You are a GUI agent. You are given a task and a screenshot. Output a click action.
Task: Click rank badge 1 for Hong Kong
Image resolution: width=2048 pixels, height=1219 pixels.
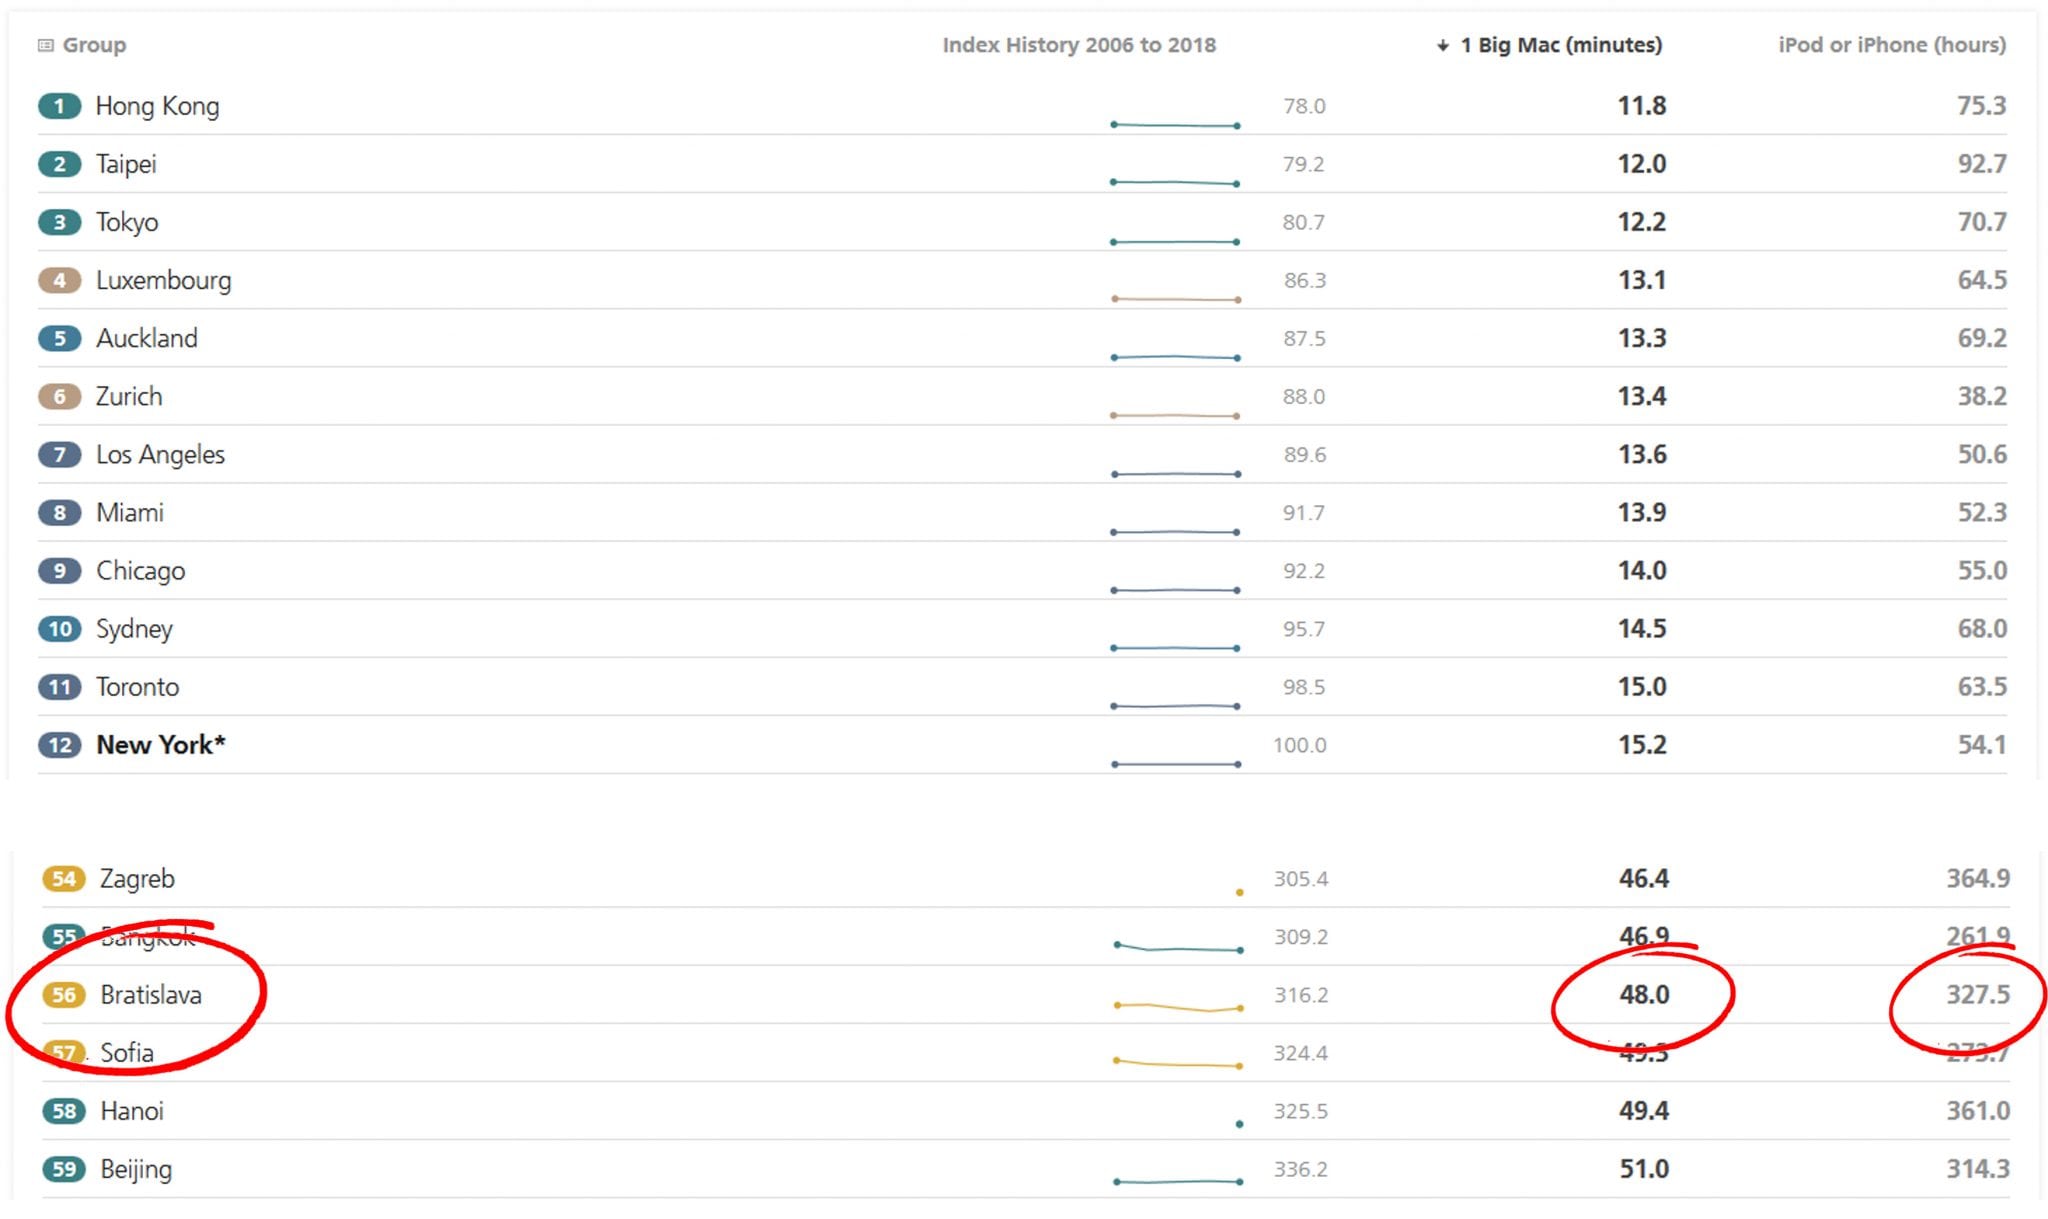[59, 106]
